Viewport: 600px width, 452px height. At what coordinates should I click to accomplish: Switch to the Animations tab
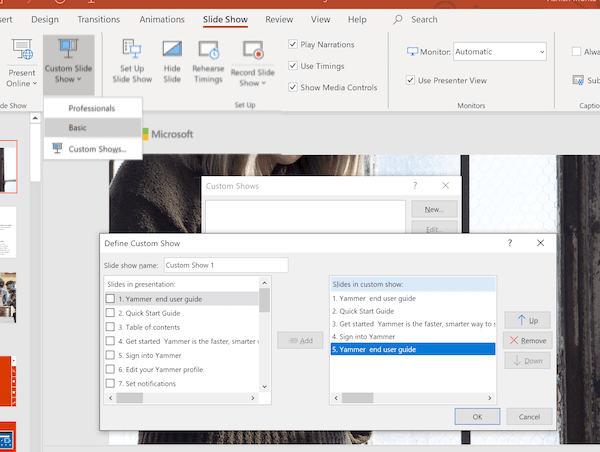tap(162, 19)
